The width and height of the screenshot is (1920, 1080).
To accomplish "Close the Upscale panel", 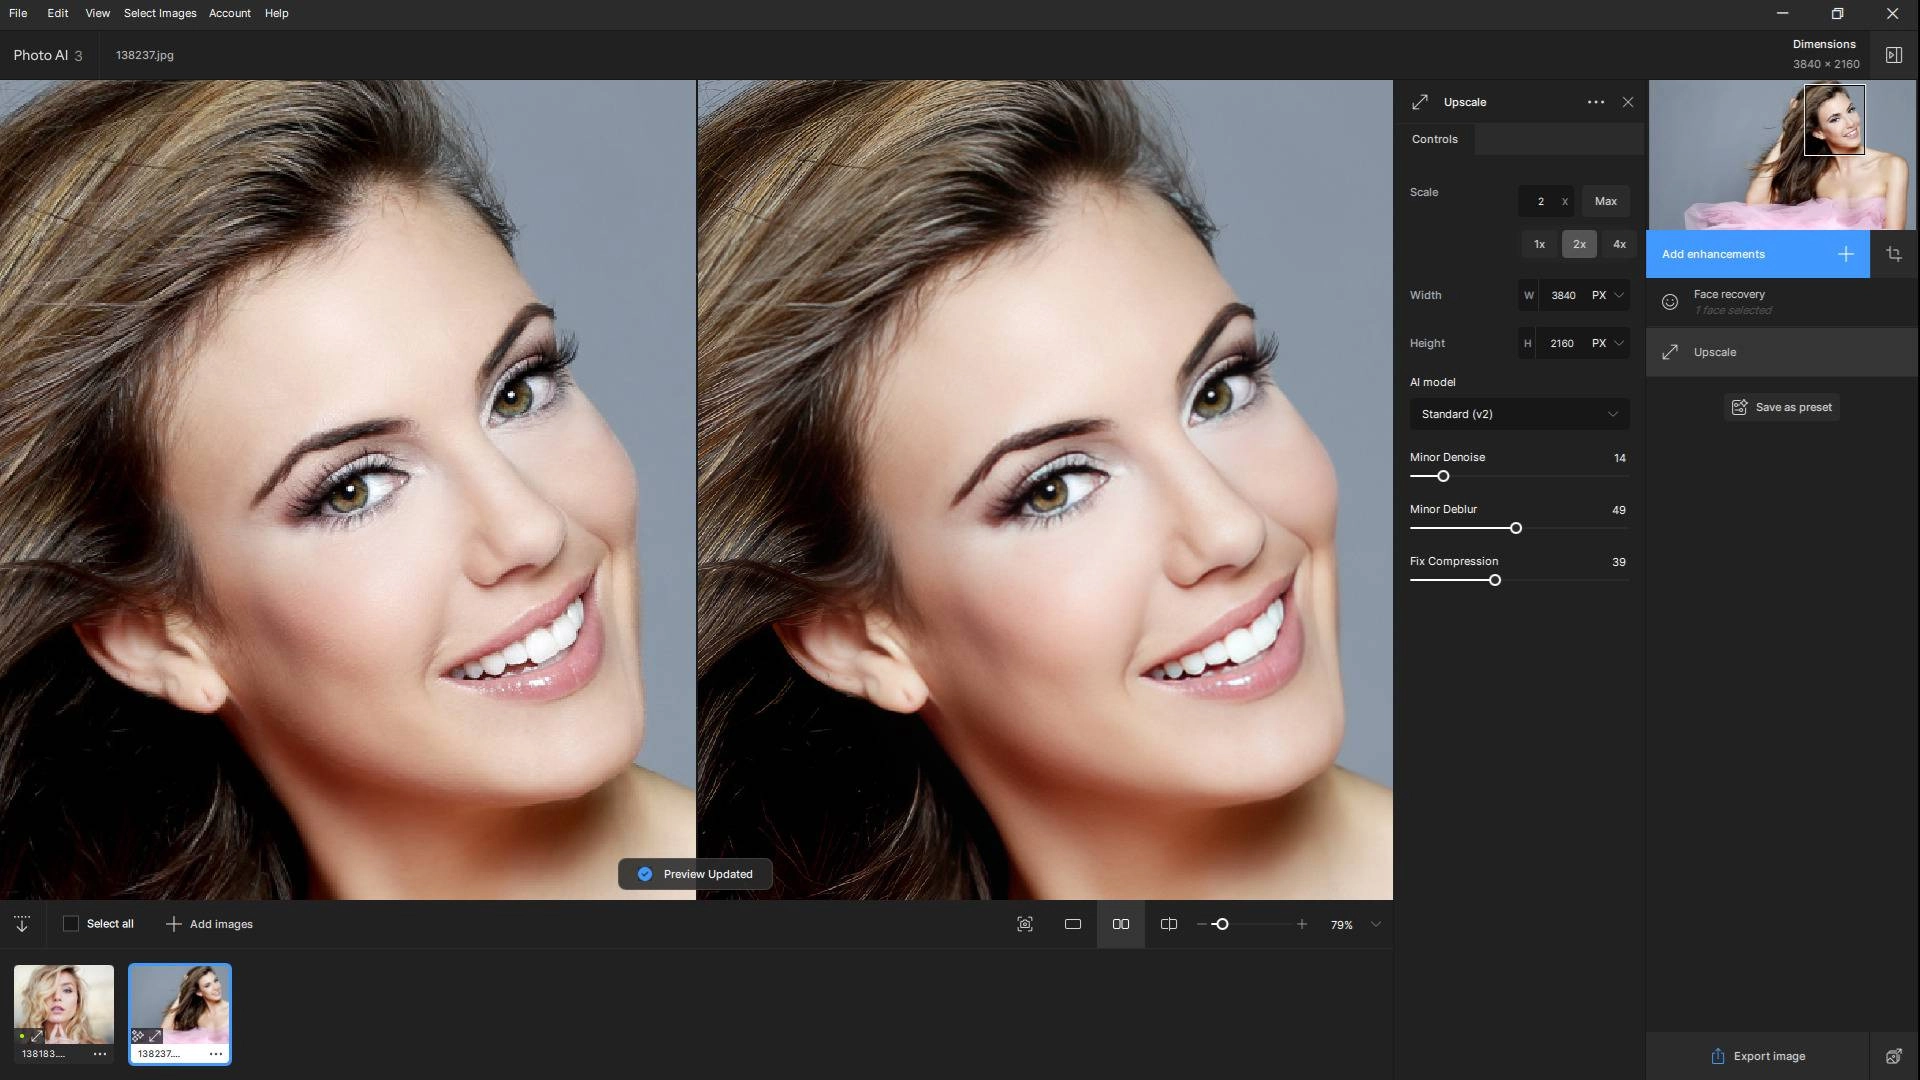I will [x=1628, y=102].
